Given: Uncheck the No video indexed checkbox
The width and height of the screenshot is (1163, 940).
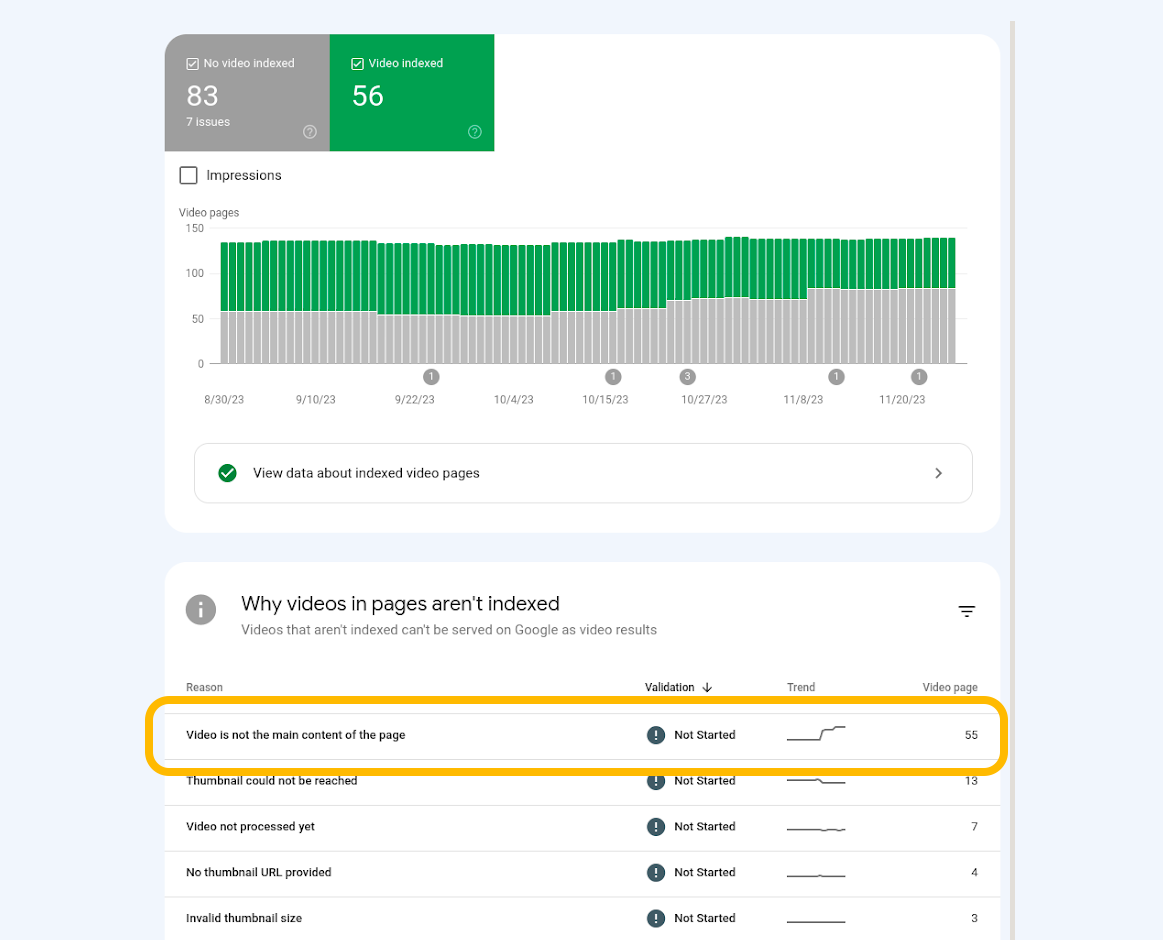Looking at the screenshot, I should pos(191,63).
